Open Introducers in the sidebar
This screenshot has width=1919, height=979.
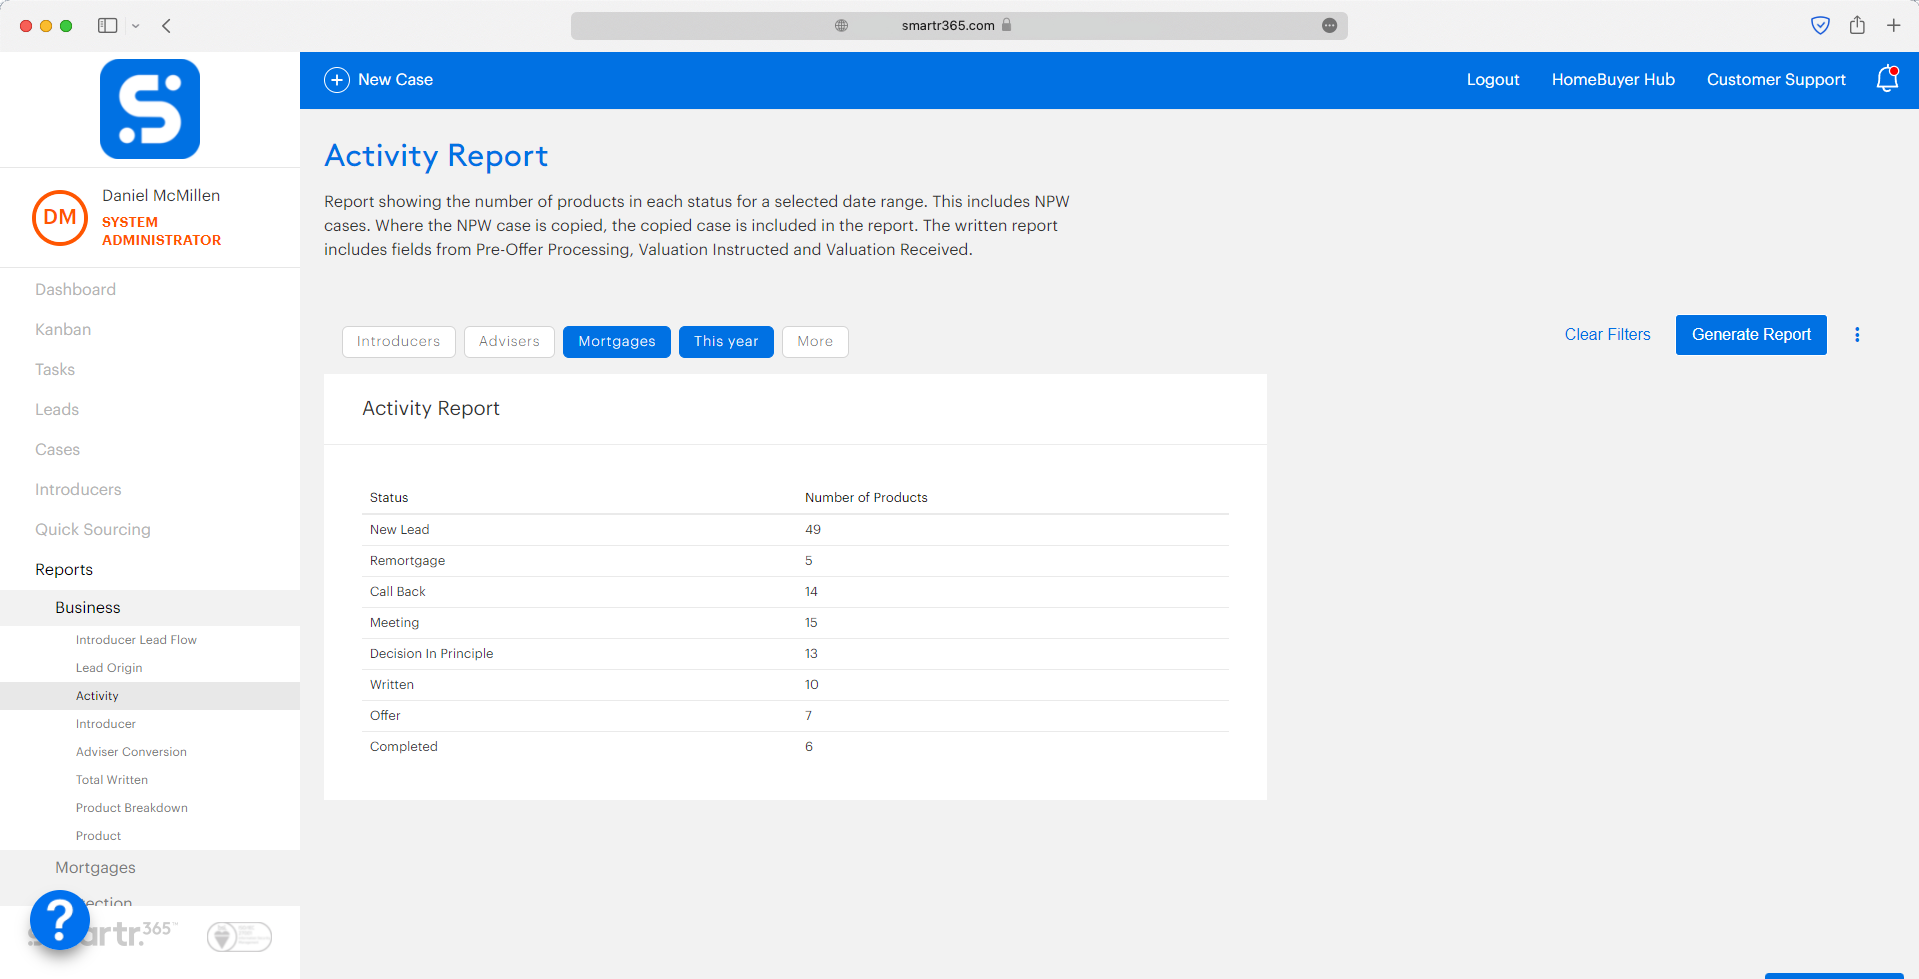(78, 490)
